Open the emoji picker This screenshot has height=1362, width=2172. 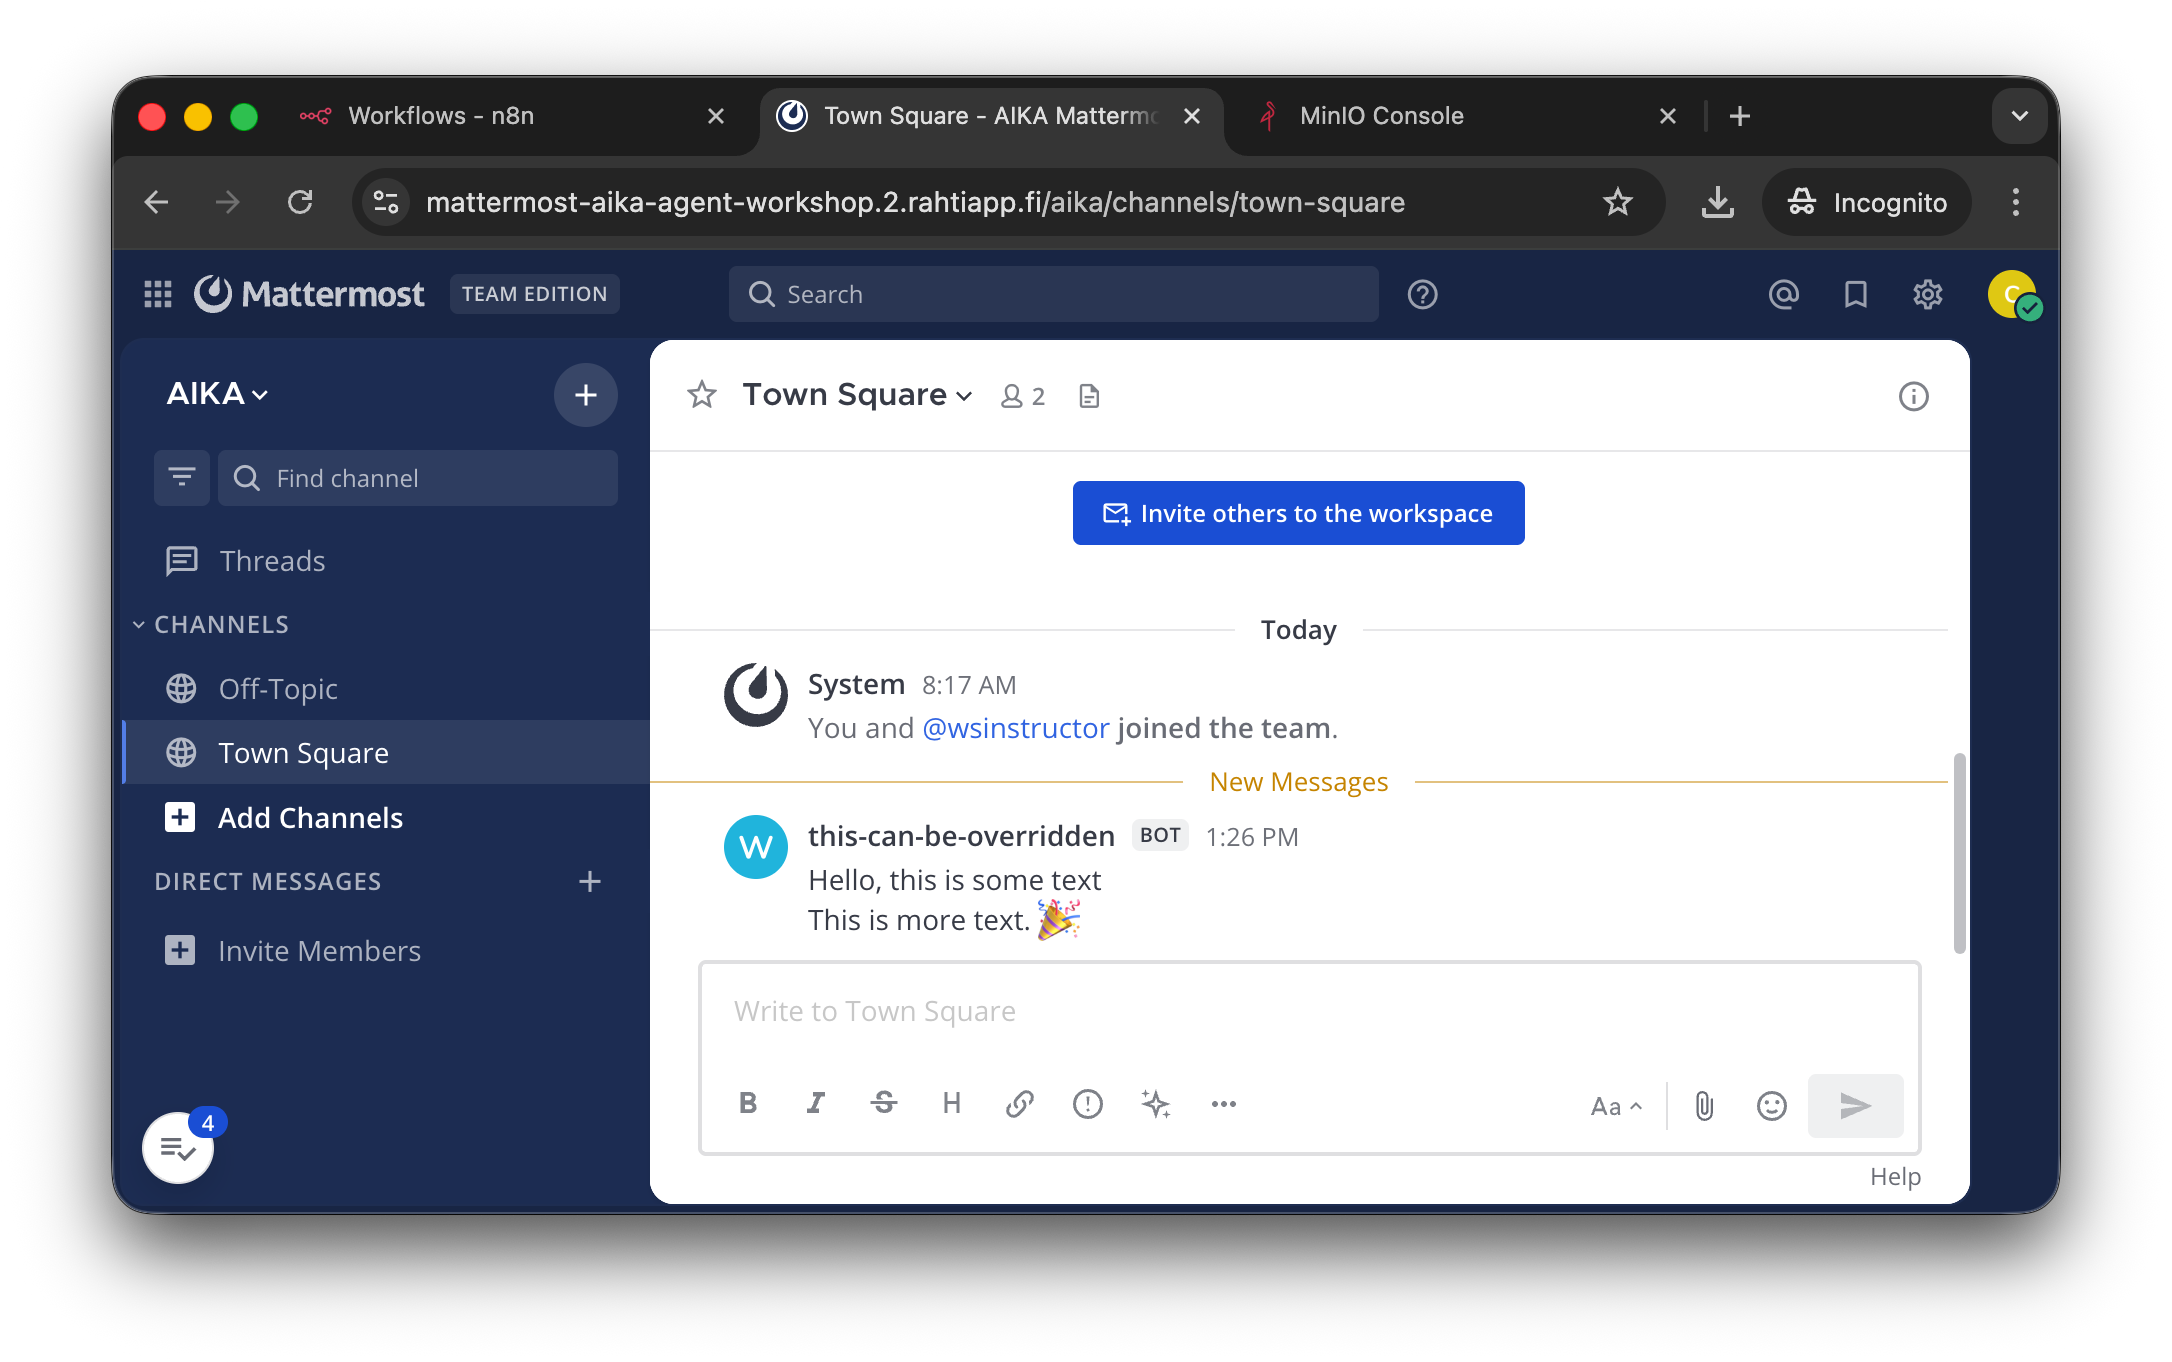click(1771, 1105)
